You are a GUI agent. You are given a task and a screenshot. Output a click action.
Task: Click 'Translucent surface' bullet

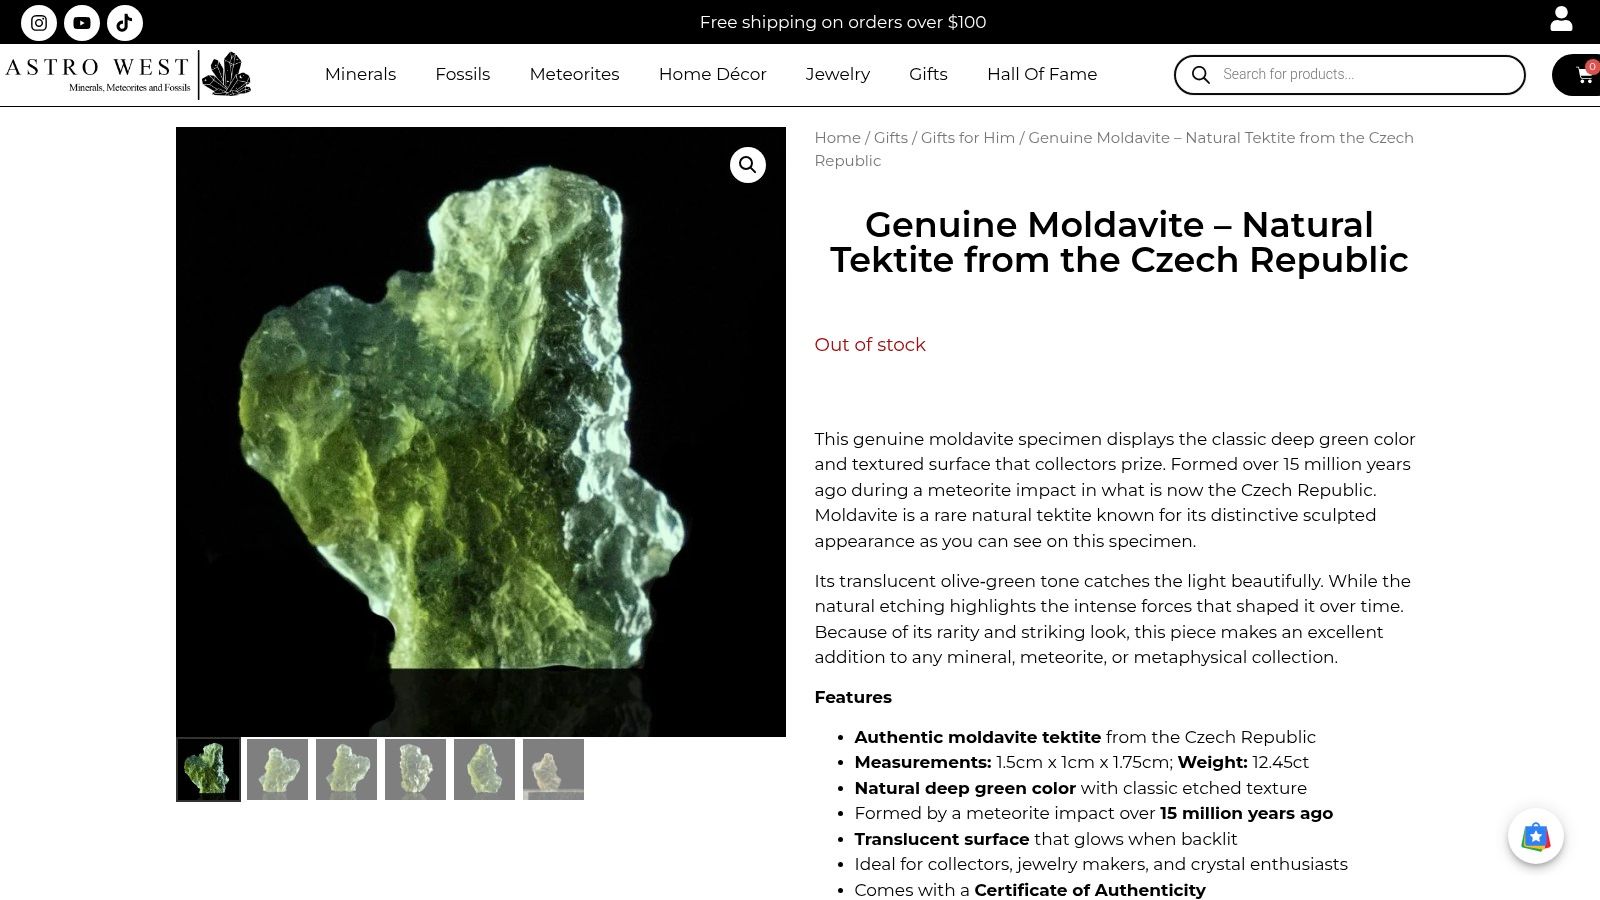(941, 839)
